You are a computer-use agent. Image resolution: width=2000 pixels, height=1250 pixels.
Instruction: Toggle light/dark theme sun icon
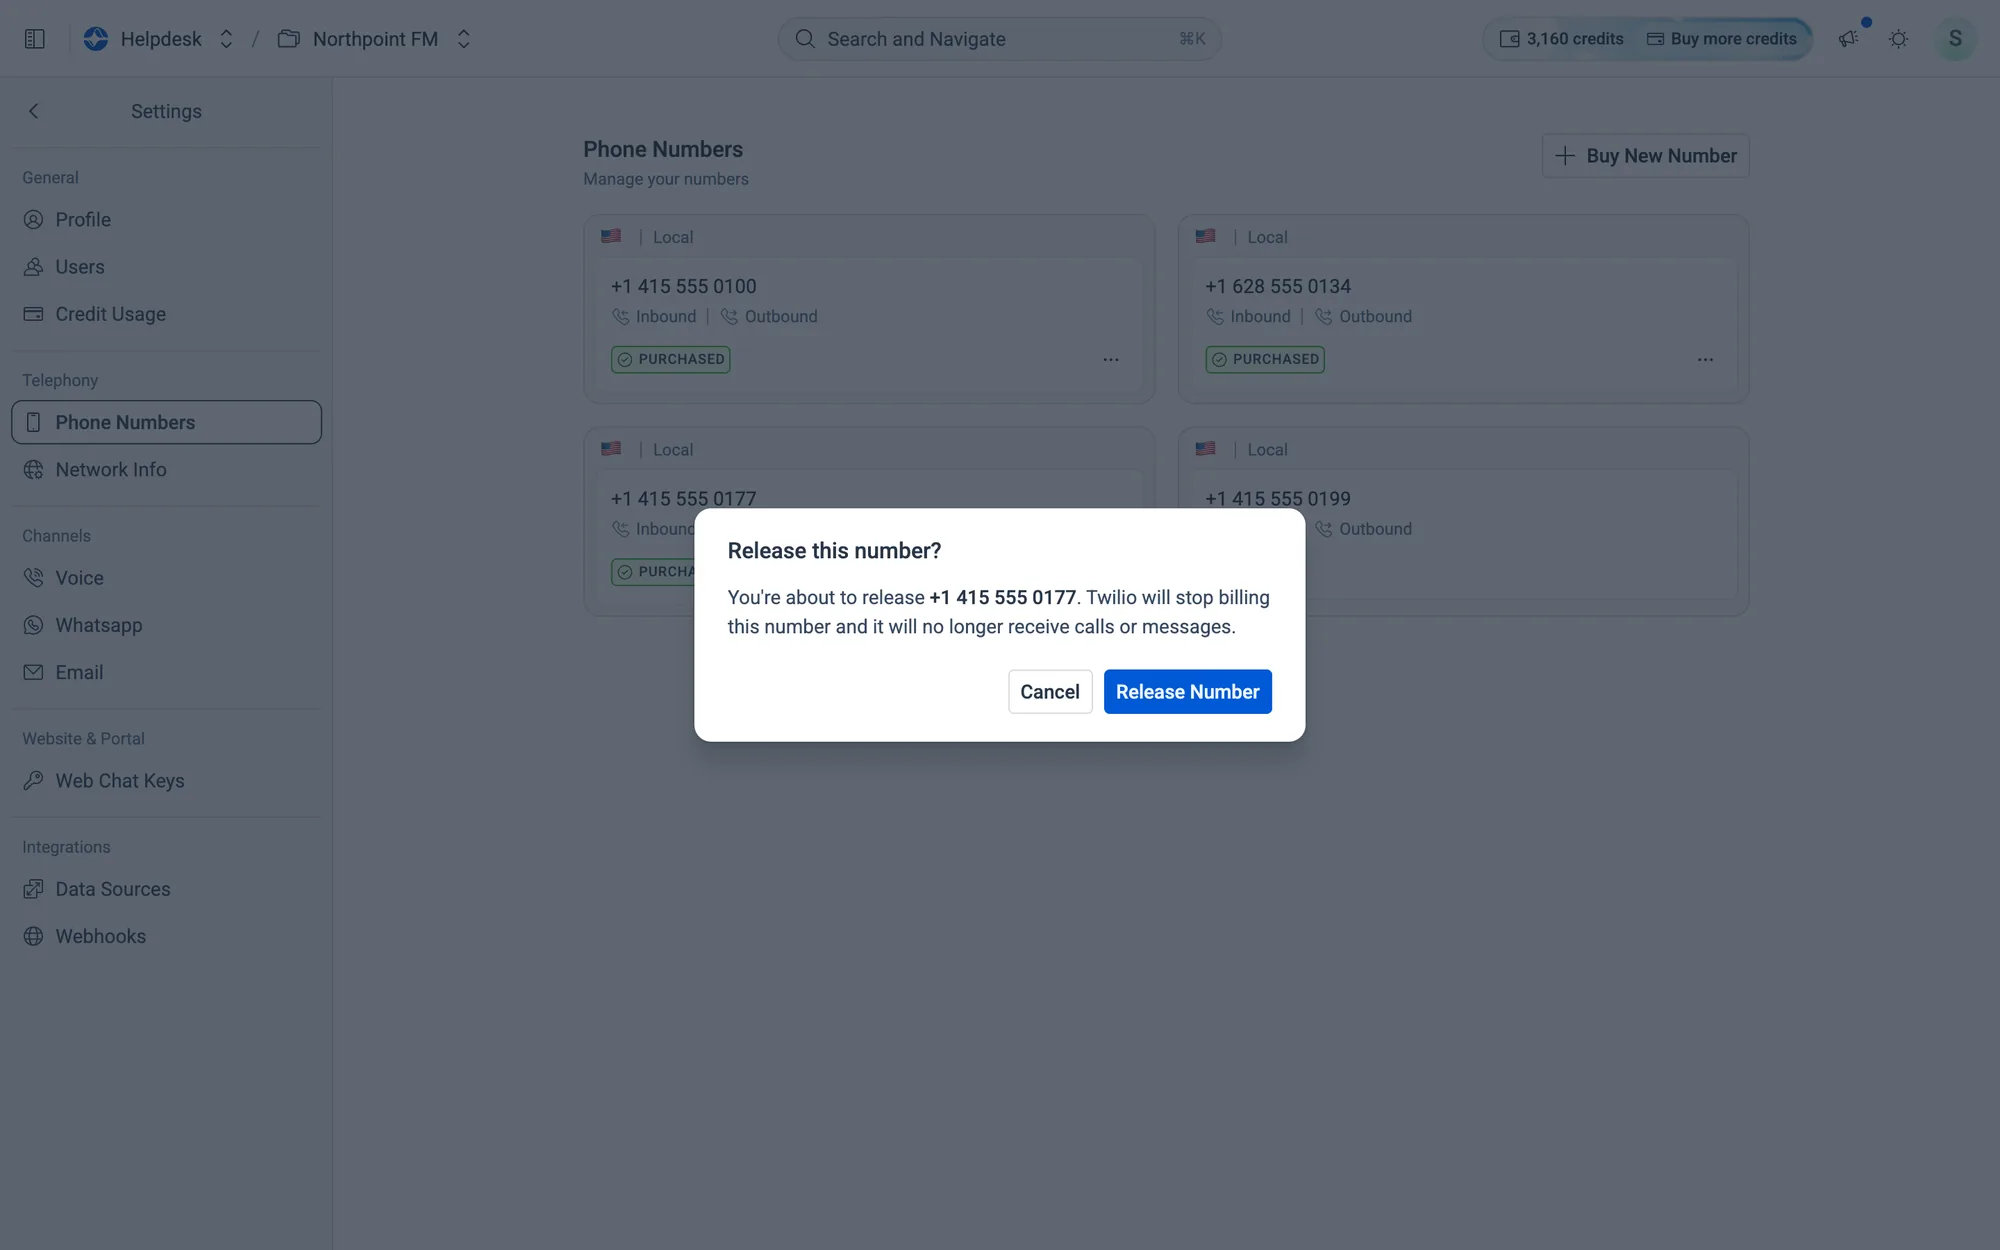(1898, 39)
